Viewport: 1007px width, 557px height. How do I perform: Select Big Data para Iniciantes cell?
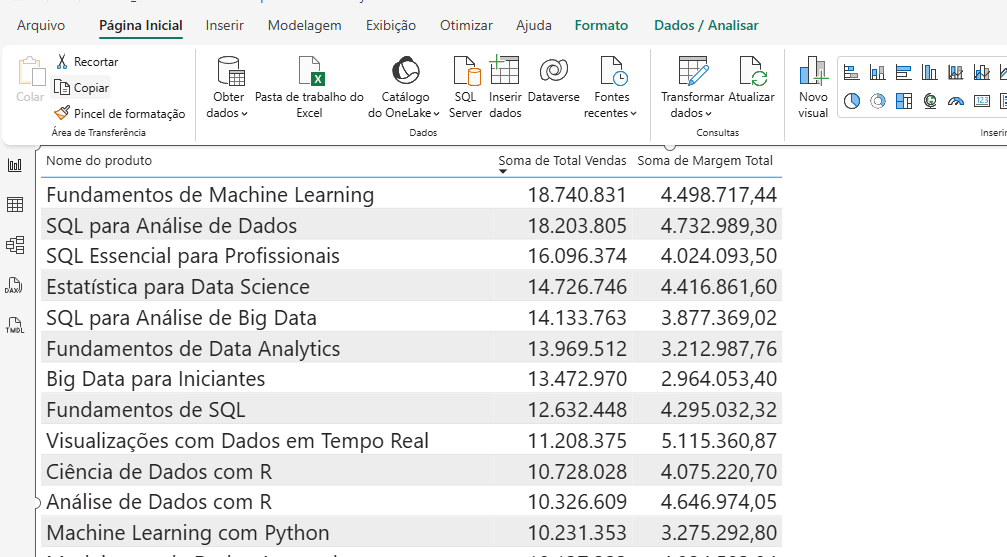[155, 379]
